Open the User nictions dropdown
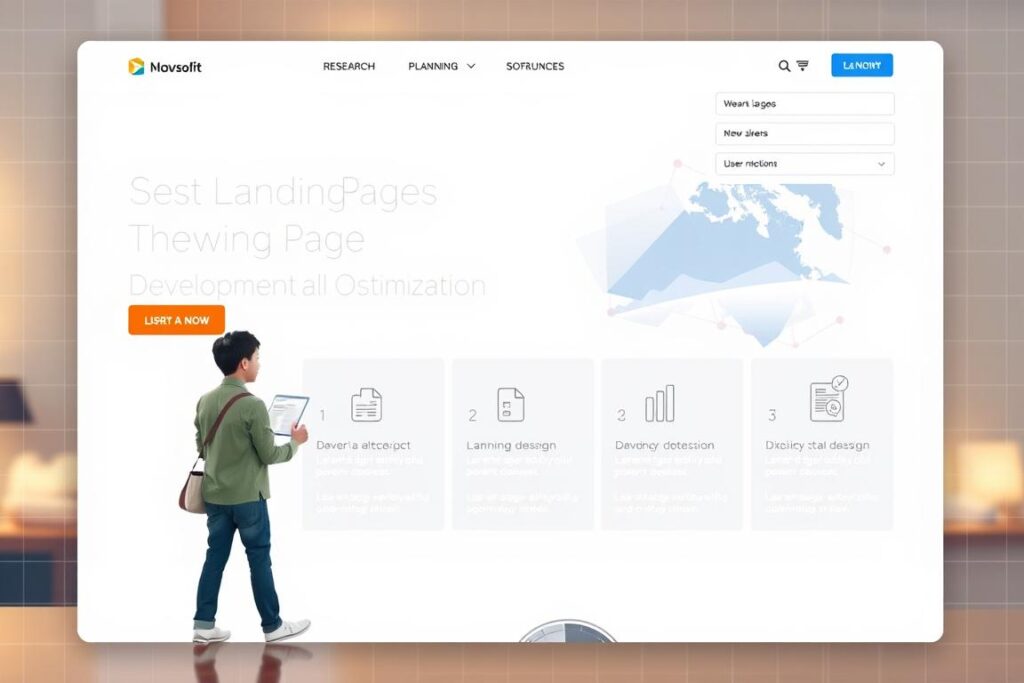 tap(805, 164)
